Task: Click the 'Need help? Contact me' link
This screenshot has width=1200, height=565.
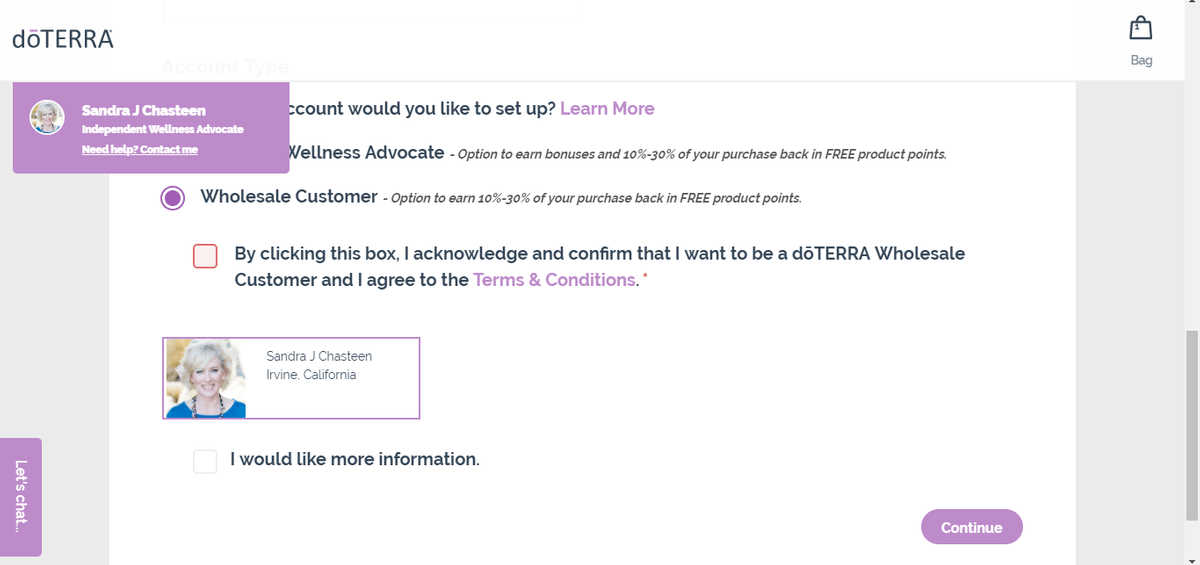Action: 140,149
